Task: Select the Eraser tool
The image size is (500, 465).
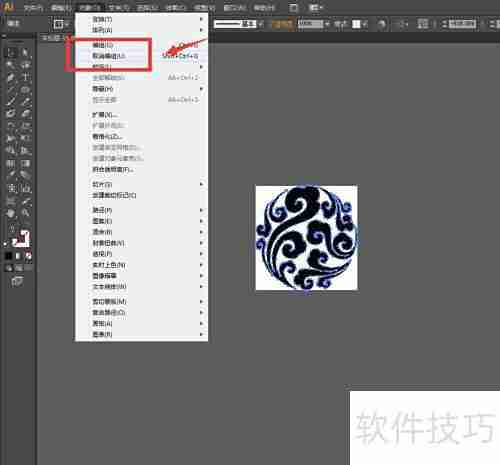Action: (x=25, y=114)
